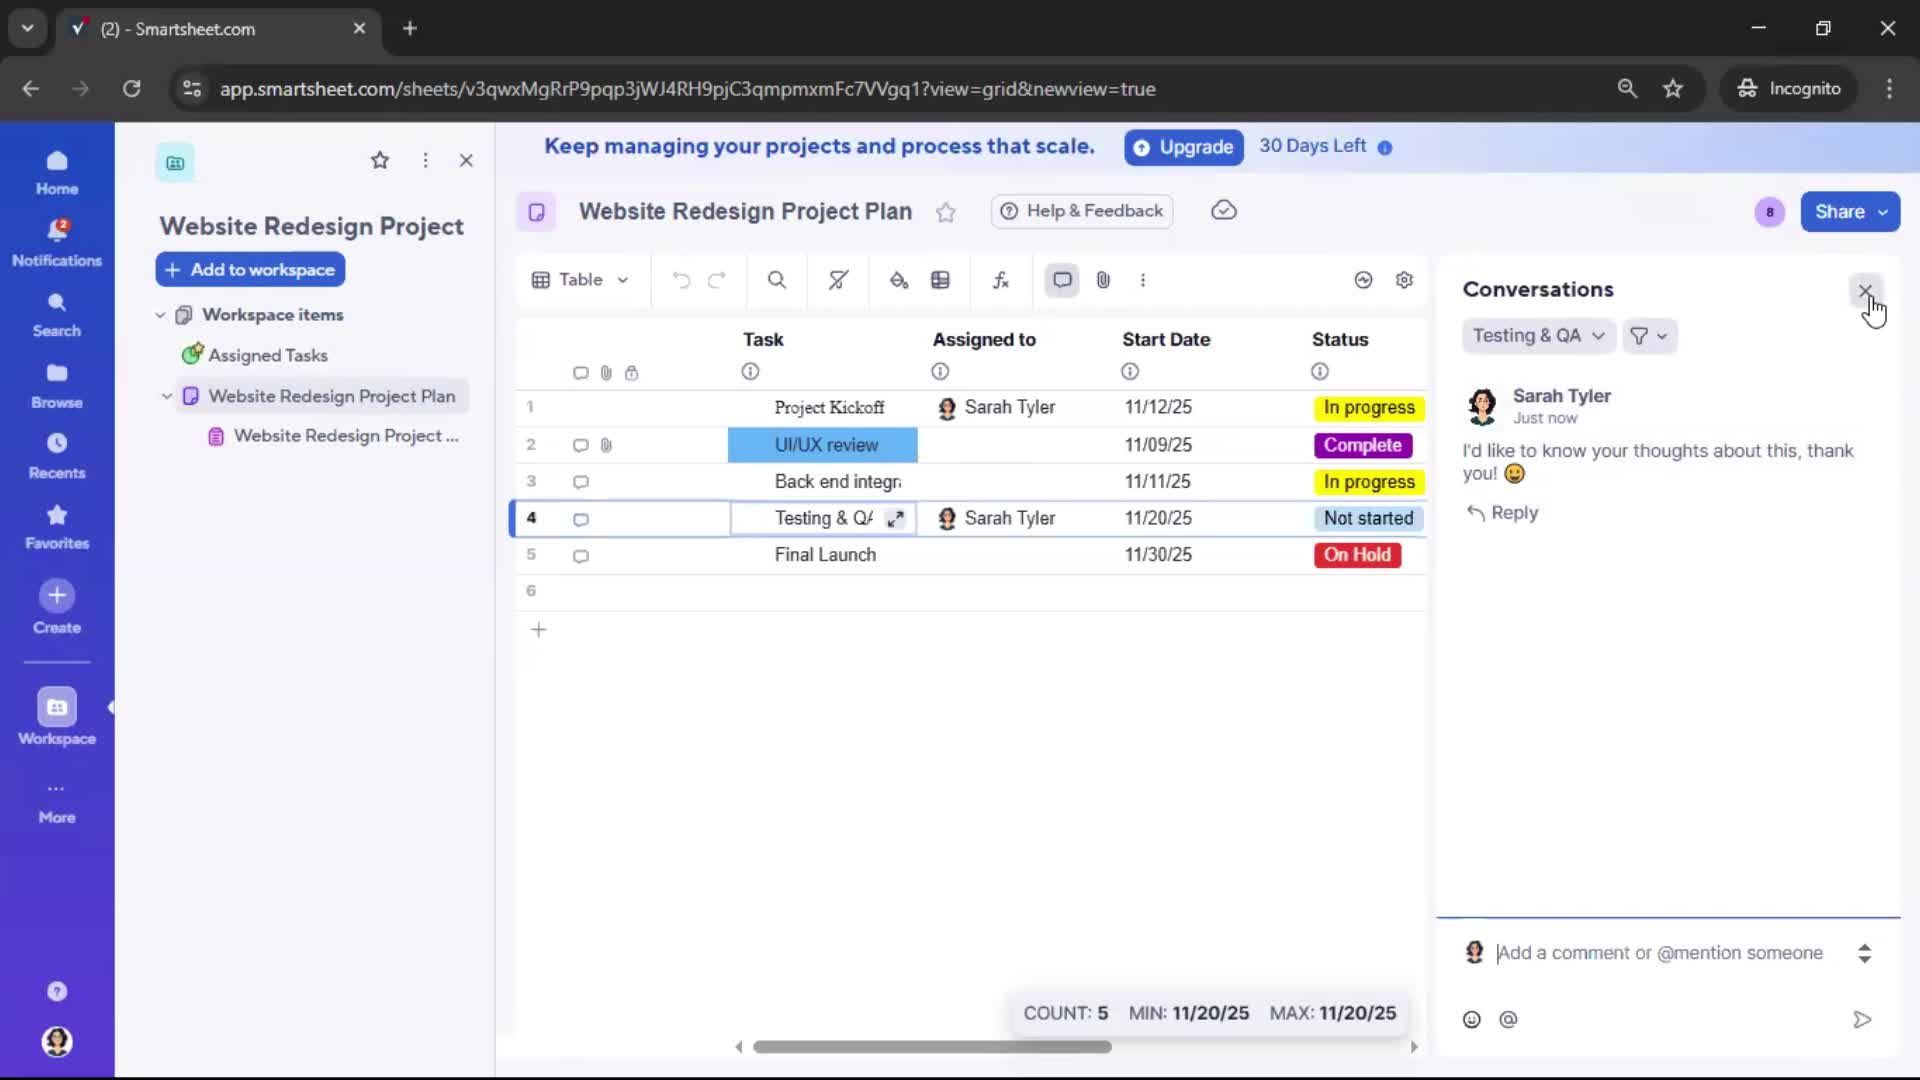
Task: Open the fill color tool in toolbar
Action: coord(898,280)
